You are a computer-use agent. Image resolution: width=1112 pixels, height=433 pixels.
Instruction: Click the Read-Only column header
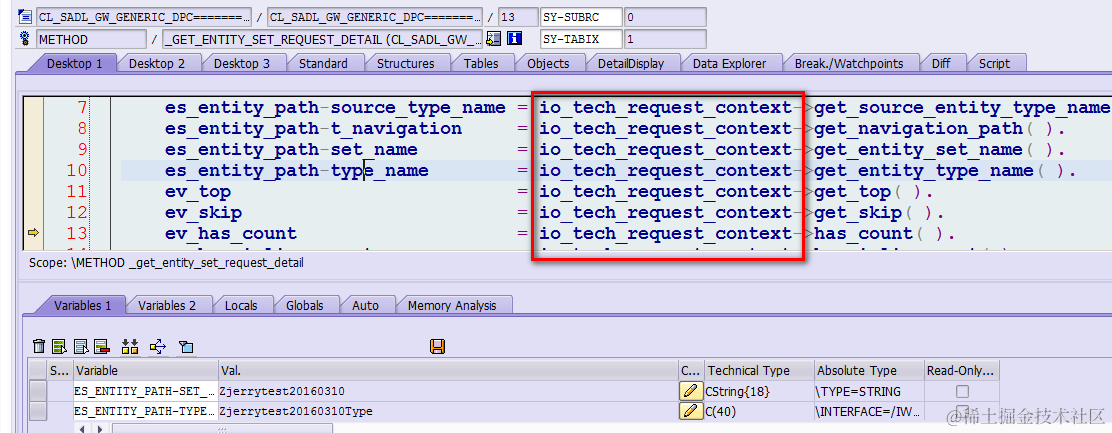pos(962,370)
